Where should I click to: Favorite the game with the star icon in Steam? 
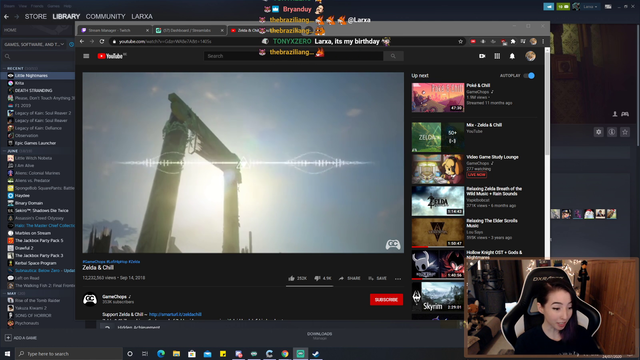tap(624, 132)
